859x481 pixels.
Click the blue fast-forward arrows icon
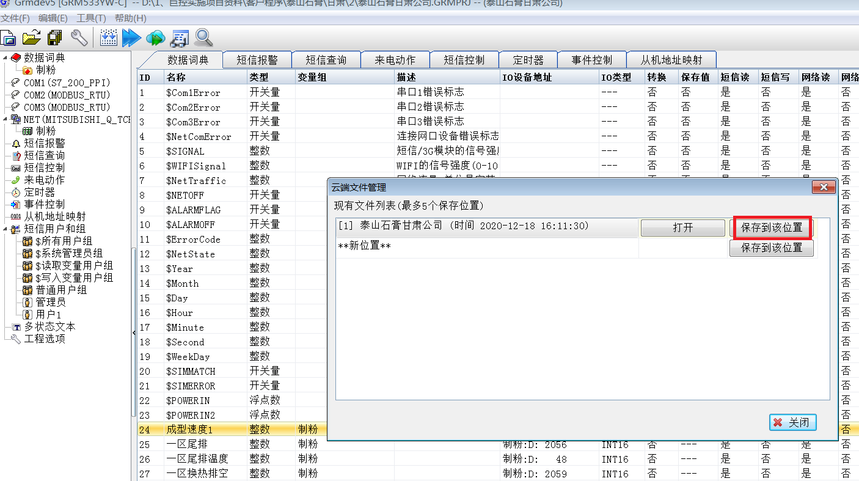tap(131, 38)
